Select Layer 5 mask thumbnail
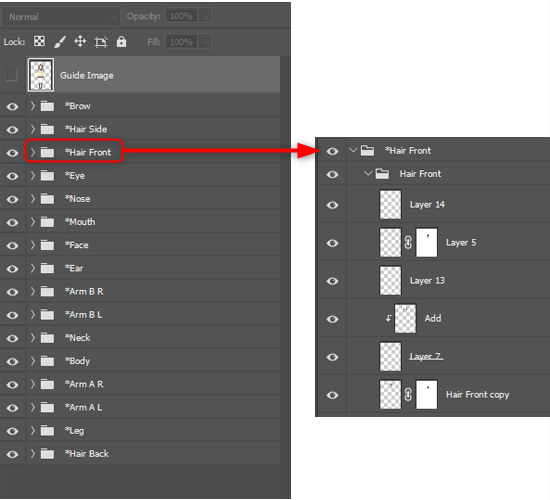 (x=427, y=242)
